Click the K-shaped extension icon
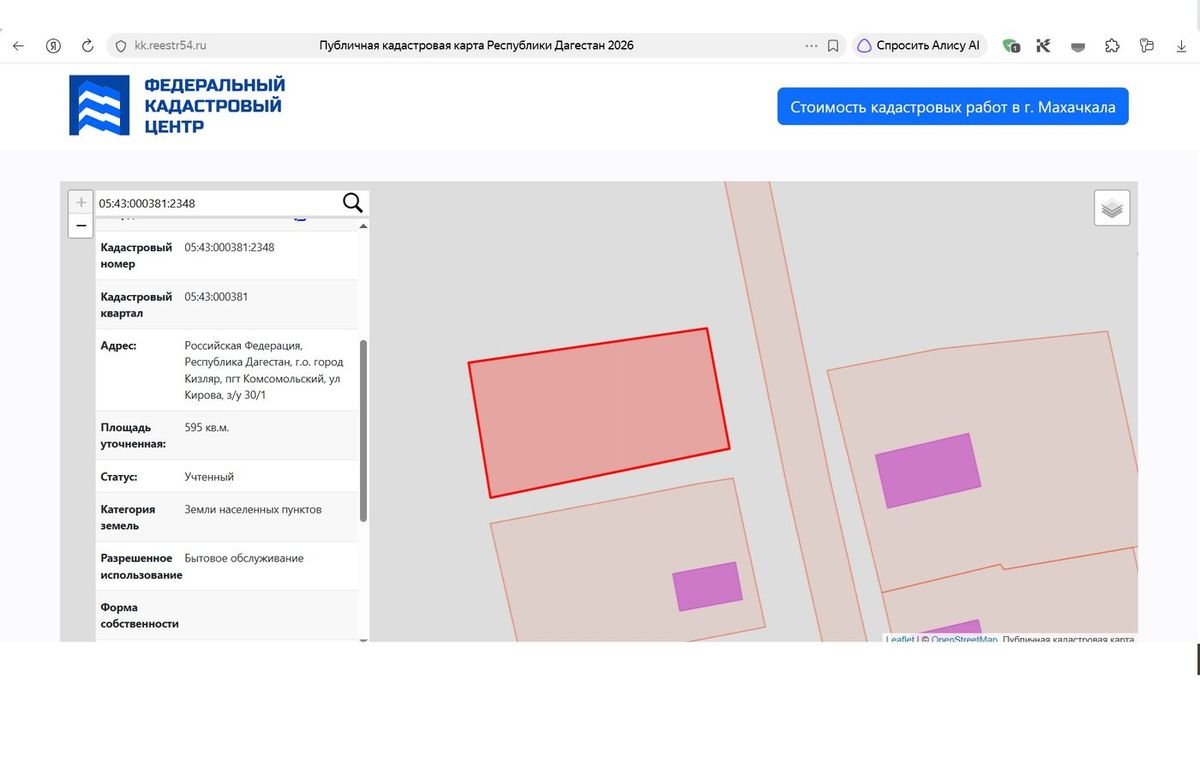This screenshot has width=1200, height=775. tap(1043, 45)
